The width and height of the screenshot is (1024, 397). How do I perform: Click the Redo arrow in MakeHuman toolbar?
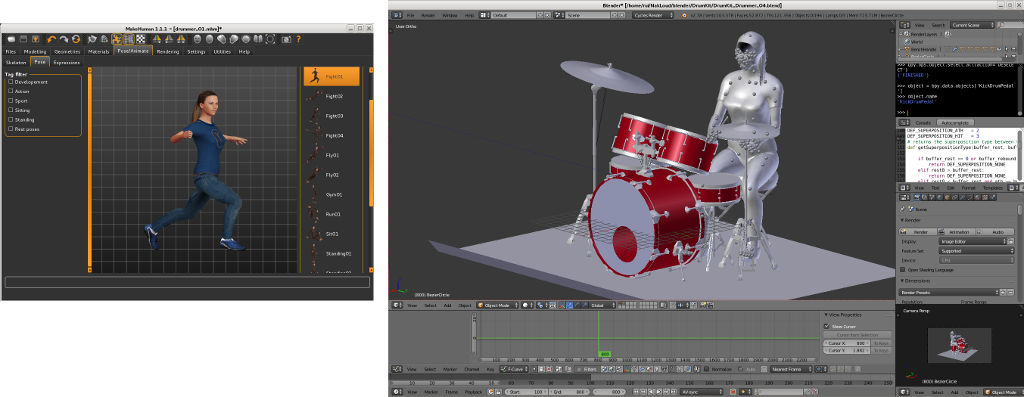(x=63, y=39)
